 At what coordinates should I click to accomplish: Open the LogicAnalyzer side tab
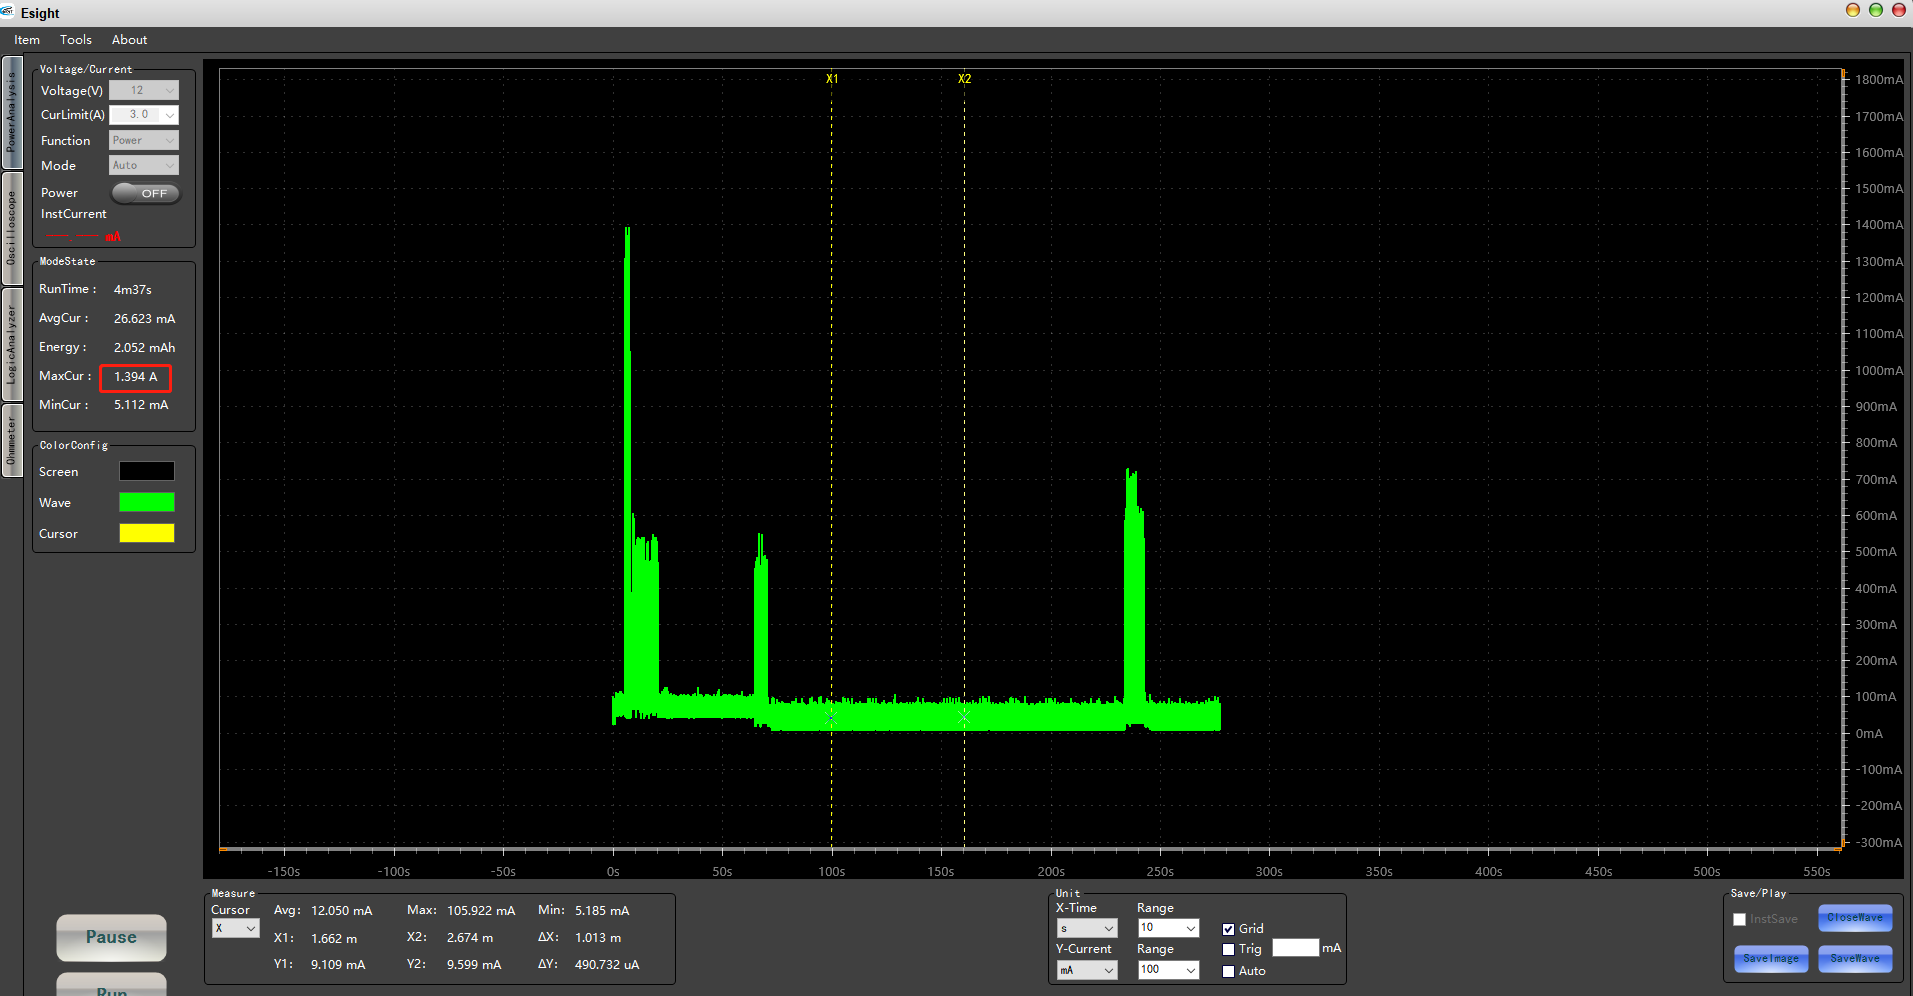tap(12, 345)
